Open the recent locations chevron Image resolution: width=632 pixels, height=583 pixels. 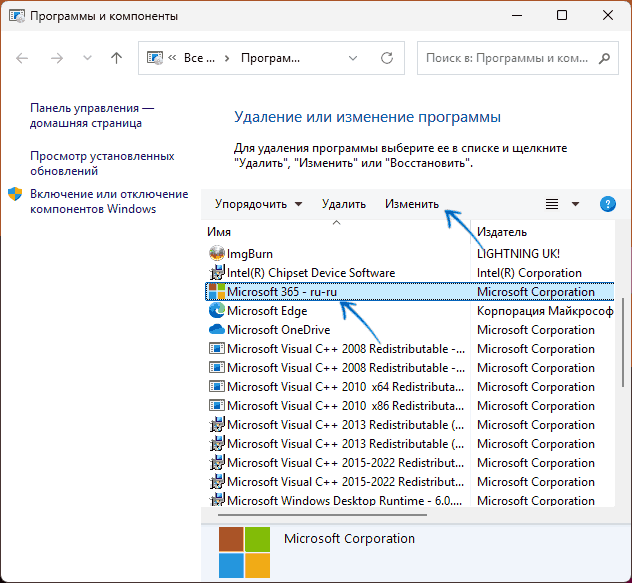click(x=87, y=58)
